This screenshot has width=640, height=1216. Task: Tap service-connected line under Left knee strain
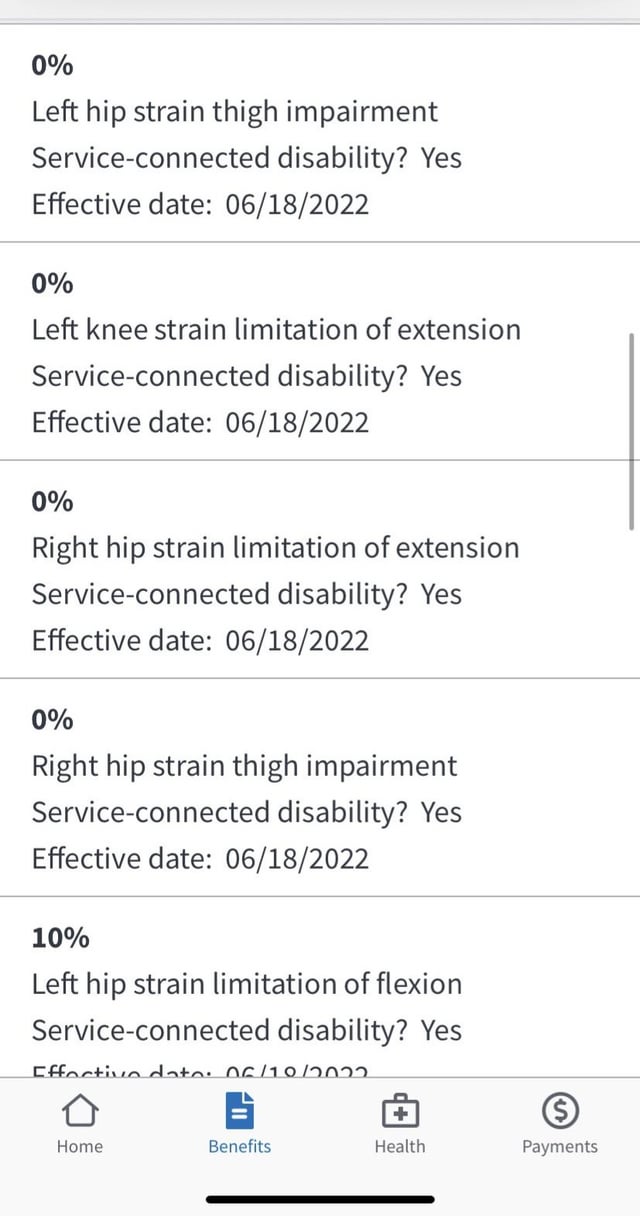tap(247, 376)
